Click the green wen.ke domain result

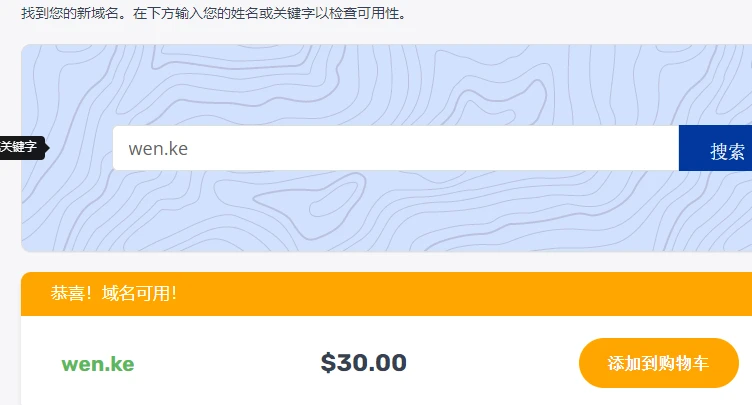(98, 363)
